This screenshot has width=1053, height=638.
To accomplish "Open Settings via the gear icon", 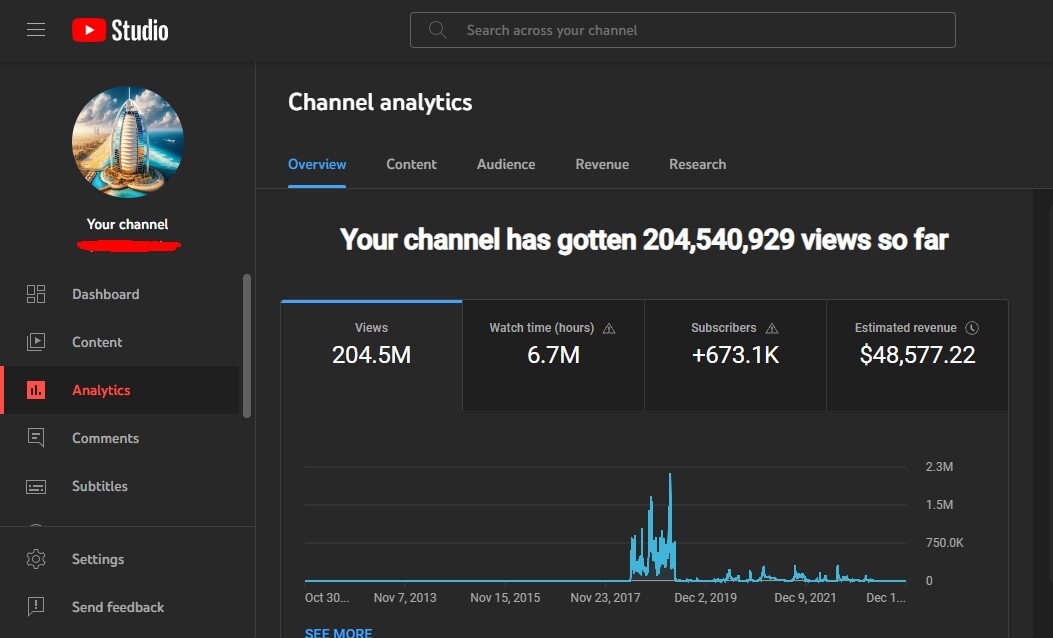I will (36, 559).
